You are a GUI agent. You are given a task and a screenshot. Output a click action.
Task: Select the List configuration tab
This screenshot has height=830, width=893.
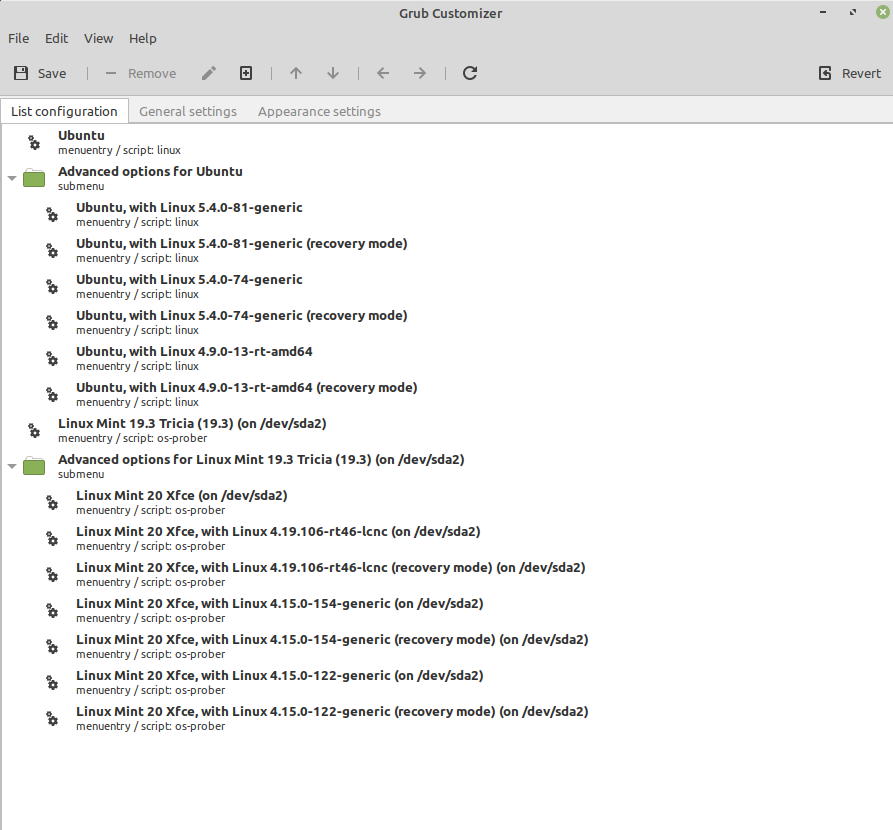(x=64, y=112)
